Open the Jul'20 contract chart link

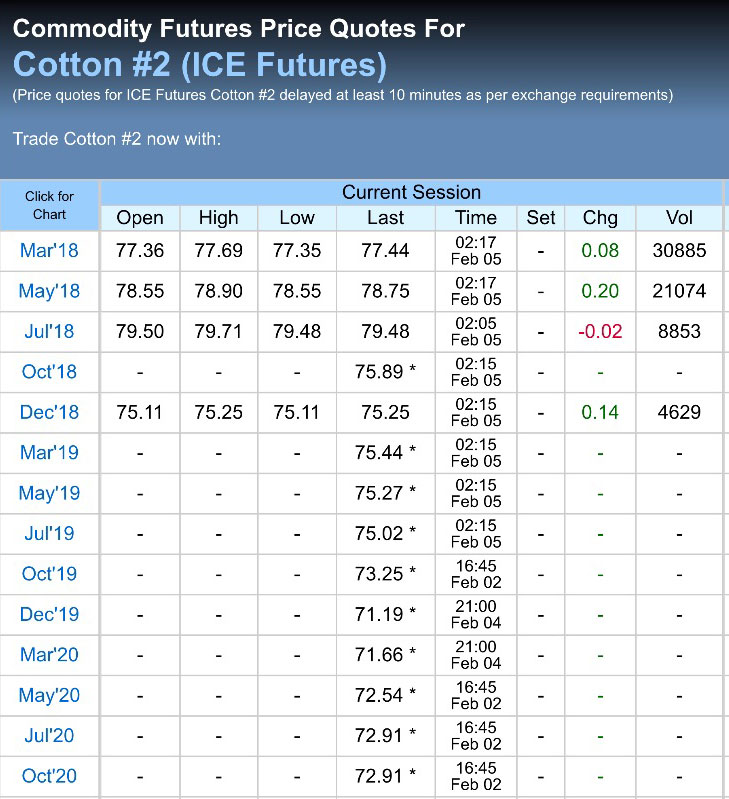click(x=49, y=735)
